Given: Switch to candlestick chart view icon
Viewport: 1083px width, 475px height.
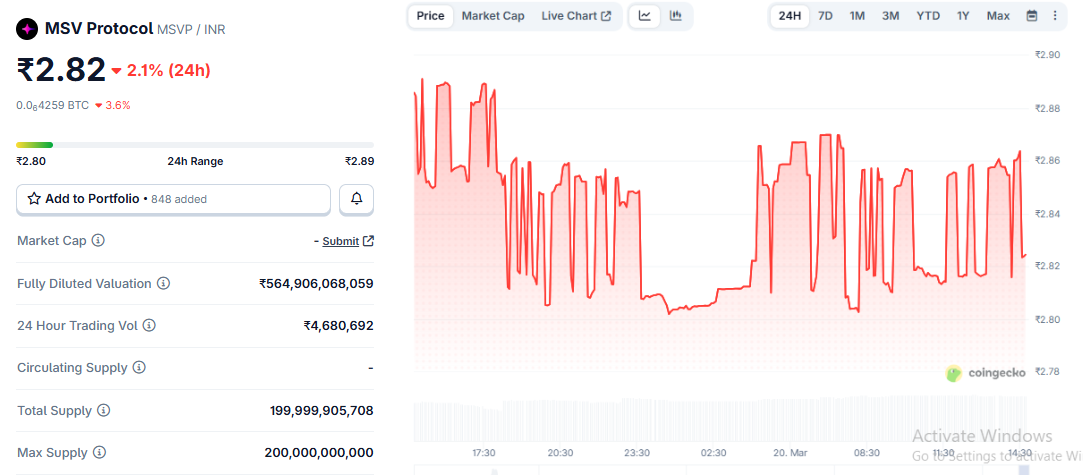Looking at the screenshot, I should click(x=675, y=16).
